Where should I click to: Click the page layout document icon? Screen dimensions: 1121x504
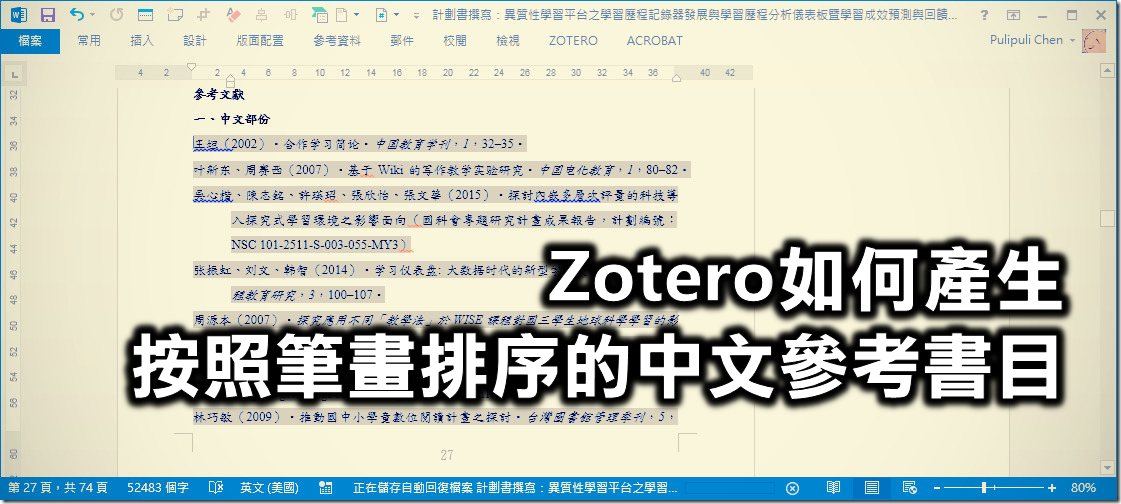342,14
